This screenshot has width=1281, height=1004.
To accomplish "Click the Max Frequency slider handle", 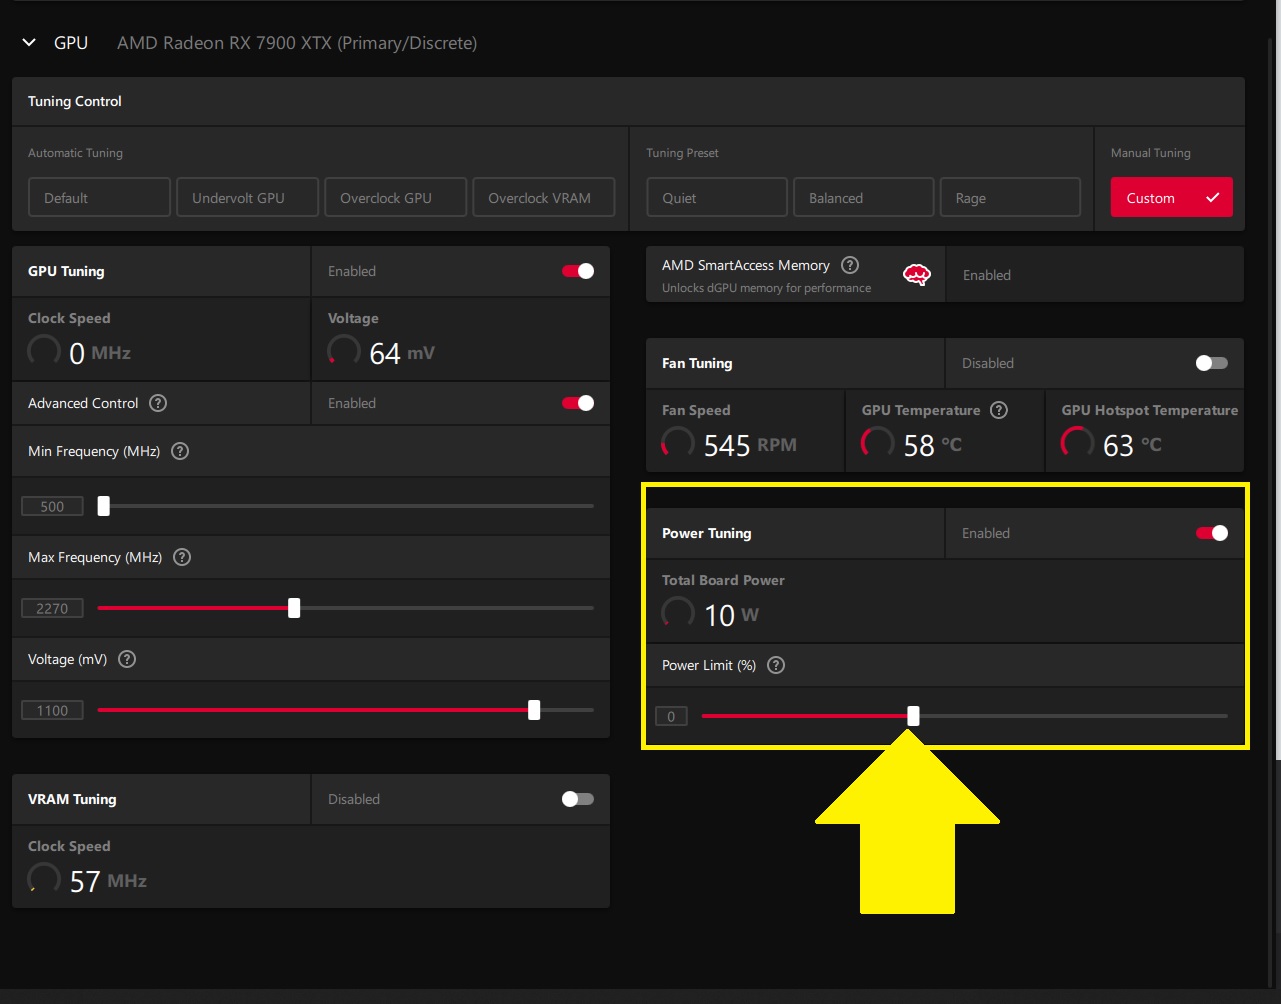I will point(294,608).
